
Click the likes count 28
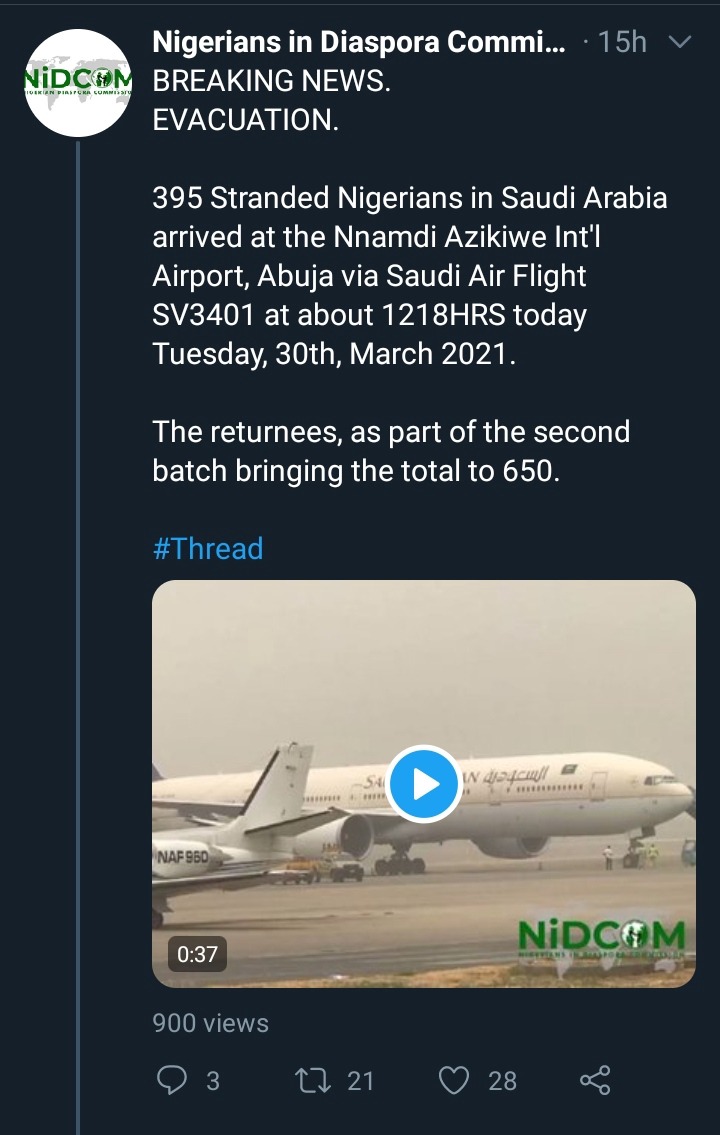(x=502, y=1081)
